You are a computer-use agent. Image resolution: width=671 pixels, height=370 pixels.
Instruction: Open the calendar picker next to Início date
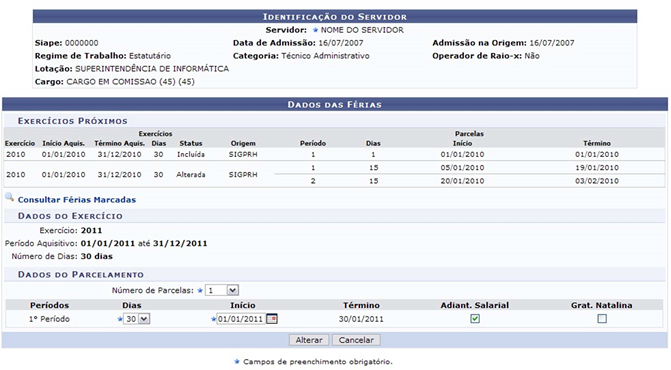[x=272, y=319]
